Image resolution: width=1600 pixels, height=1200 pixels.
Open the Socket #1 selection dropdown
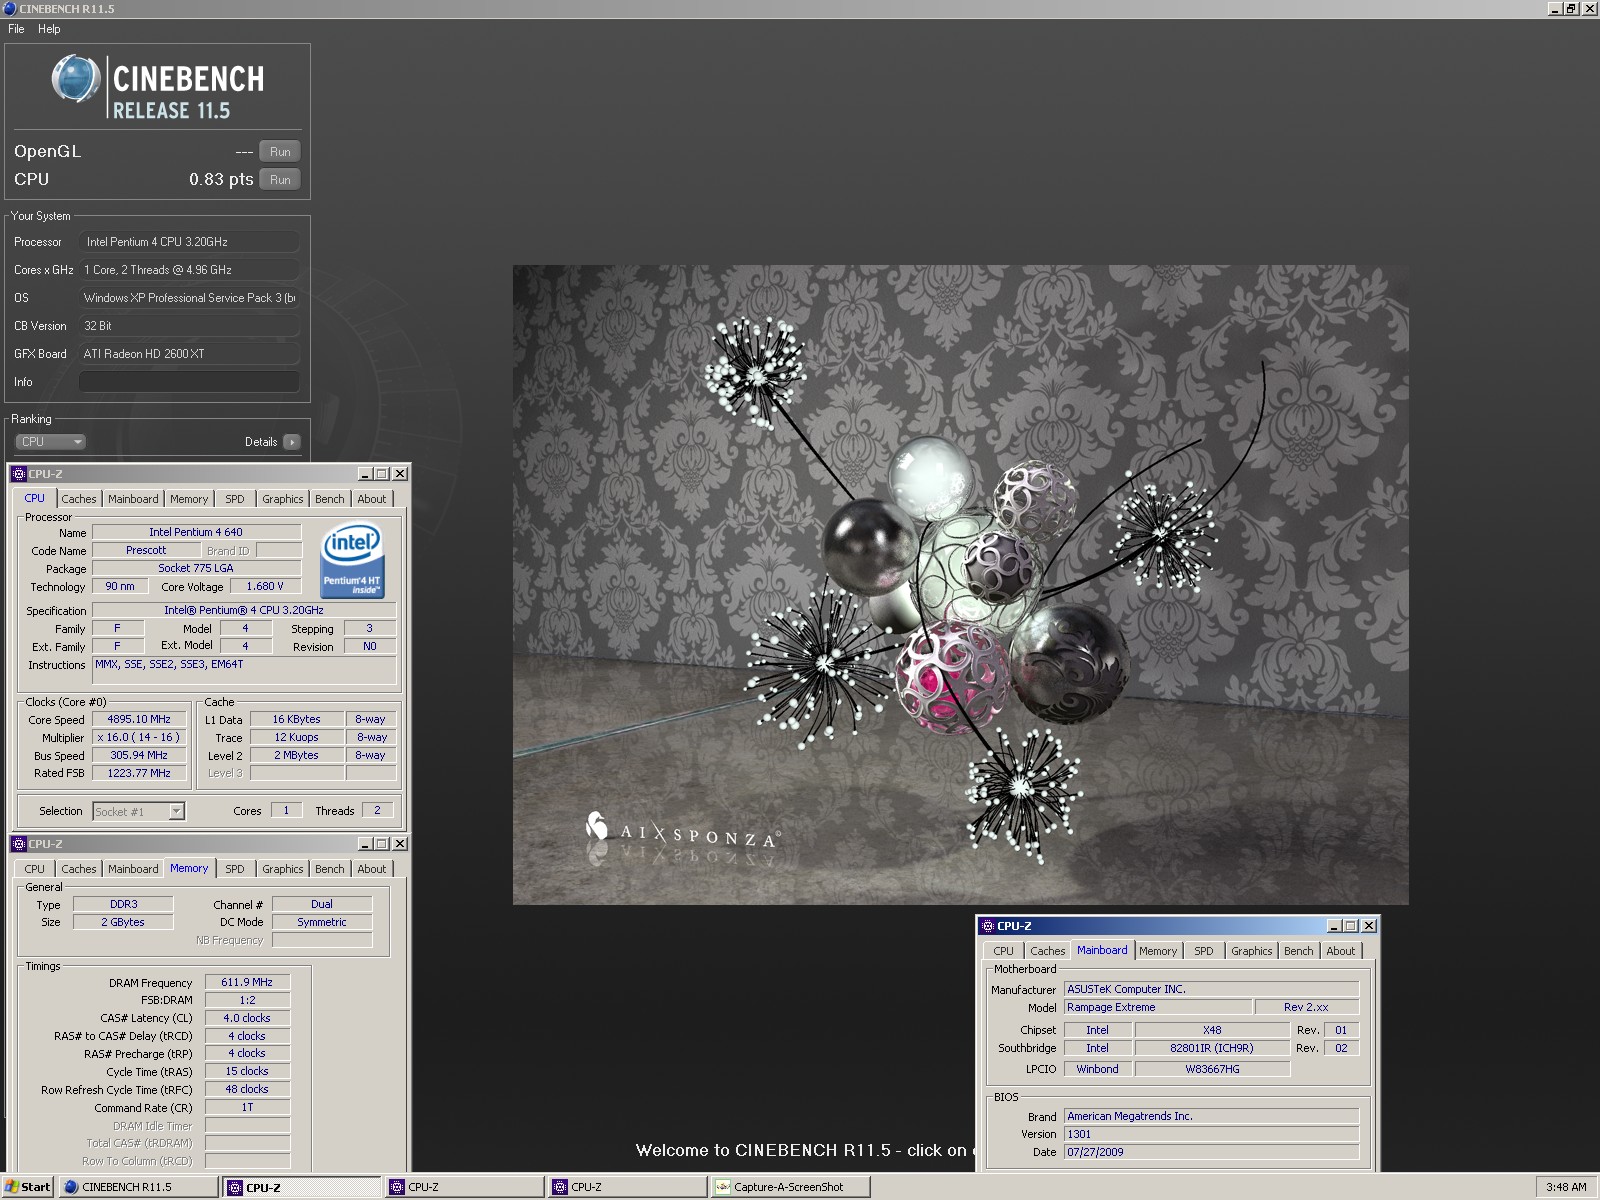point(139,812)
